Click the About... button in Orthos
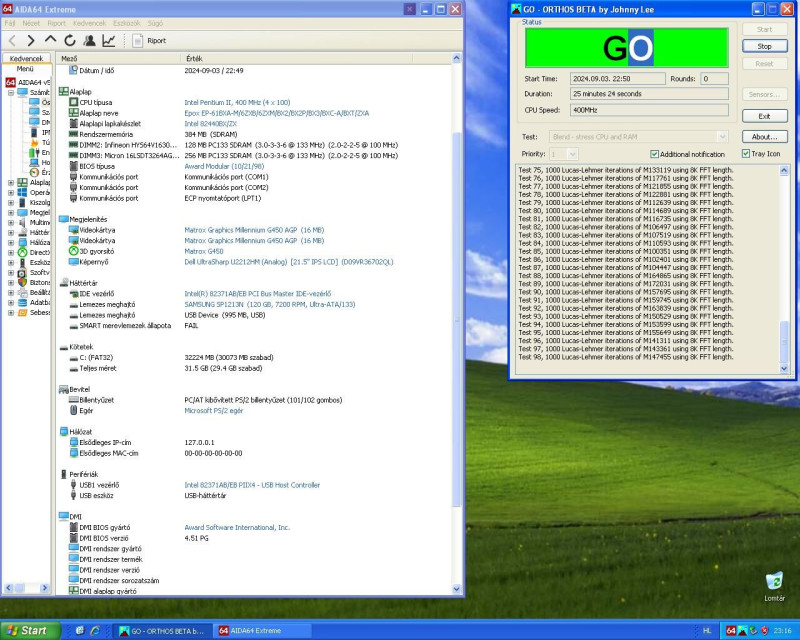800x640 pixels. coord(764,136)
